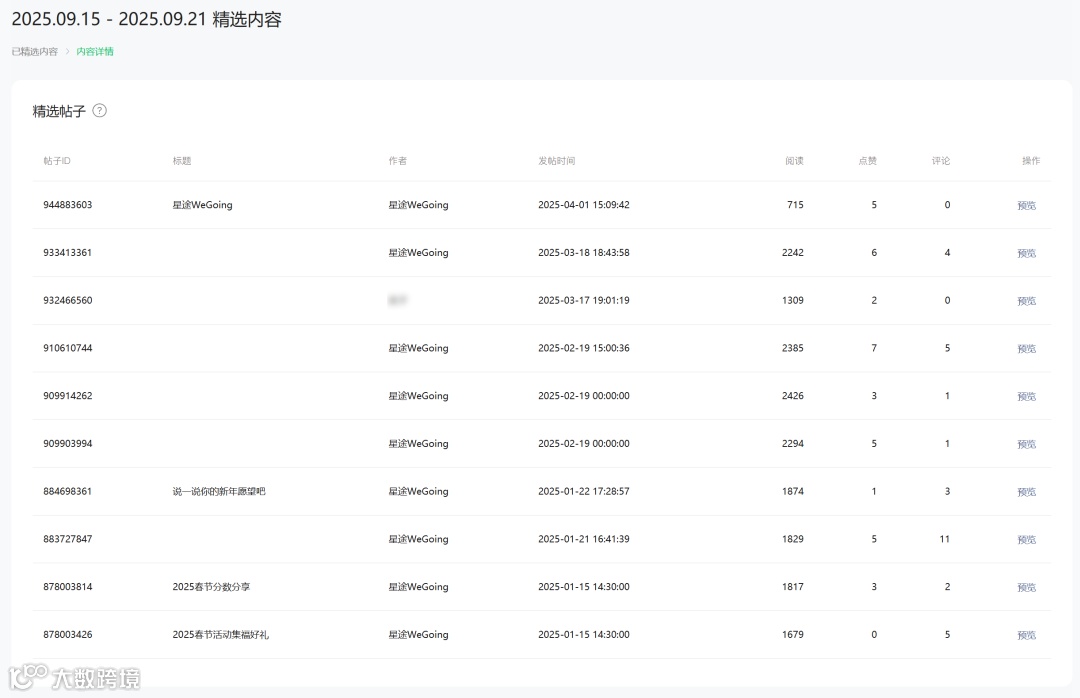Select post ID 944883603
This screenshot has width=1080, height=698.
click(x=68, y=205)
